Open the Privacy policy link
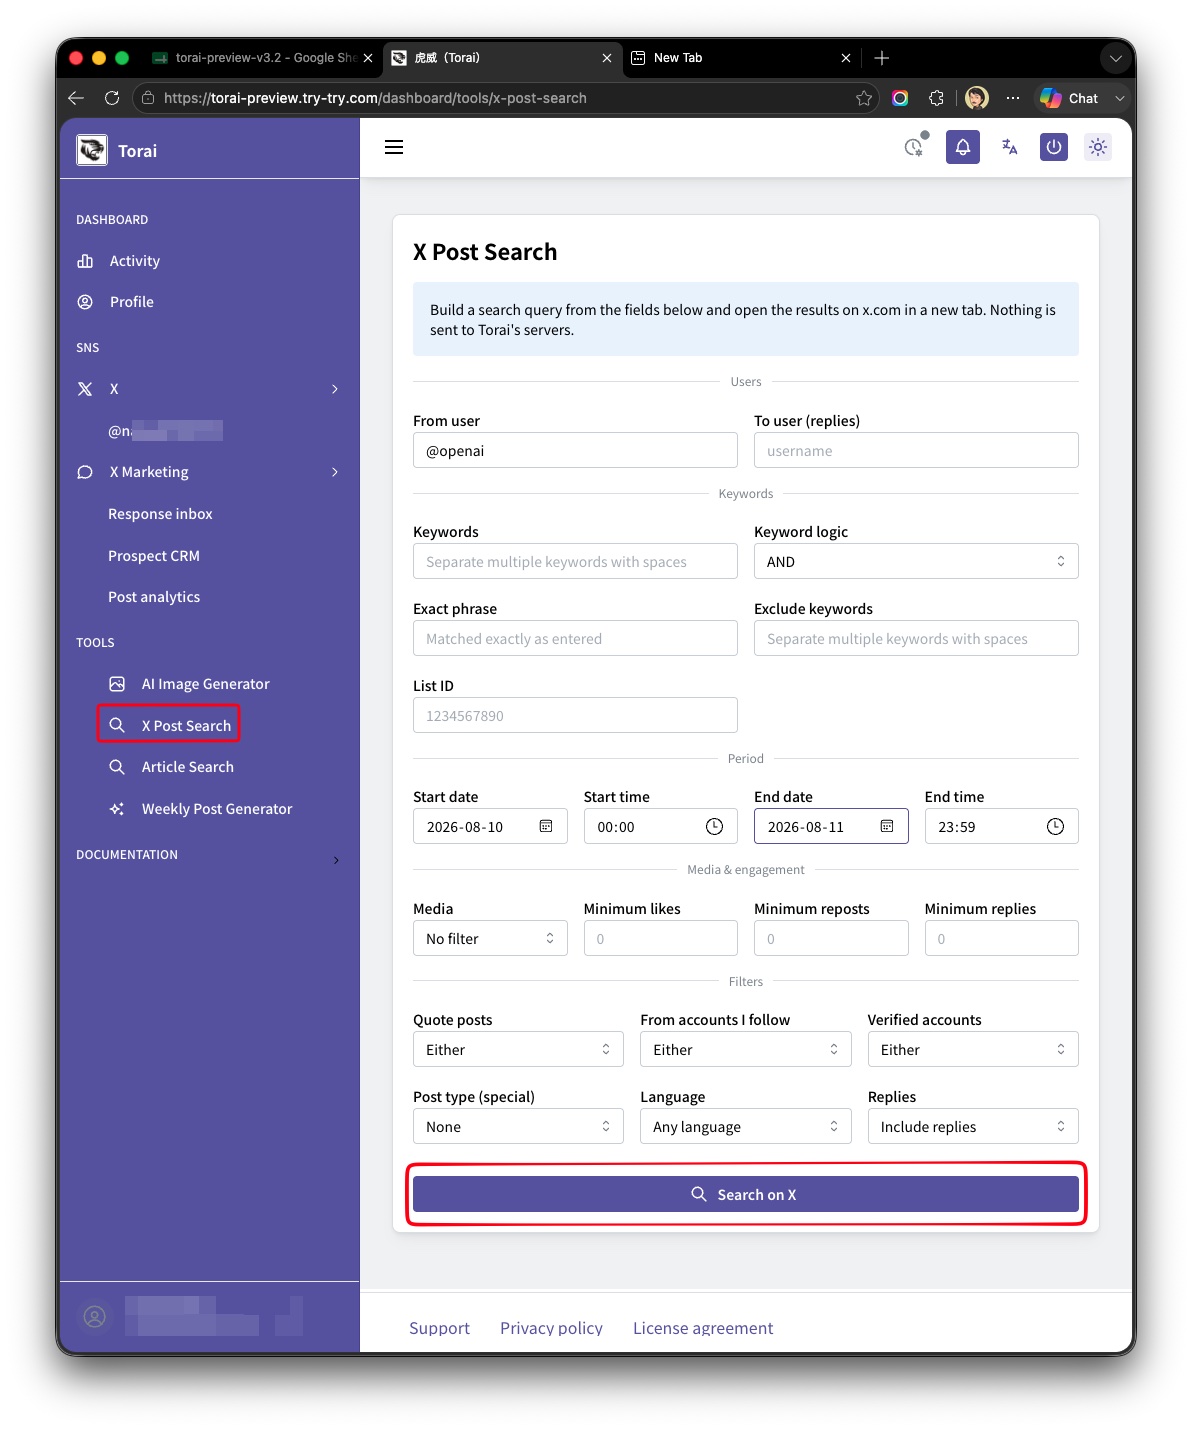The height and width of the screenshot is (1430, 1192). click(x=551, y=1328)
